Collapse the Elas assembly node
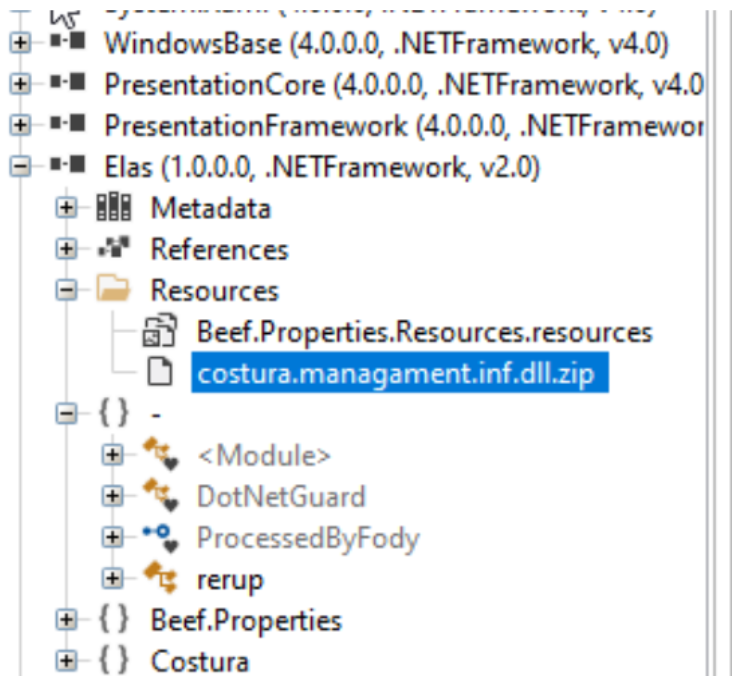The image size is (732, 676). point(19,167)
